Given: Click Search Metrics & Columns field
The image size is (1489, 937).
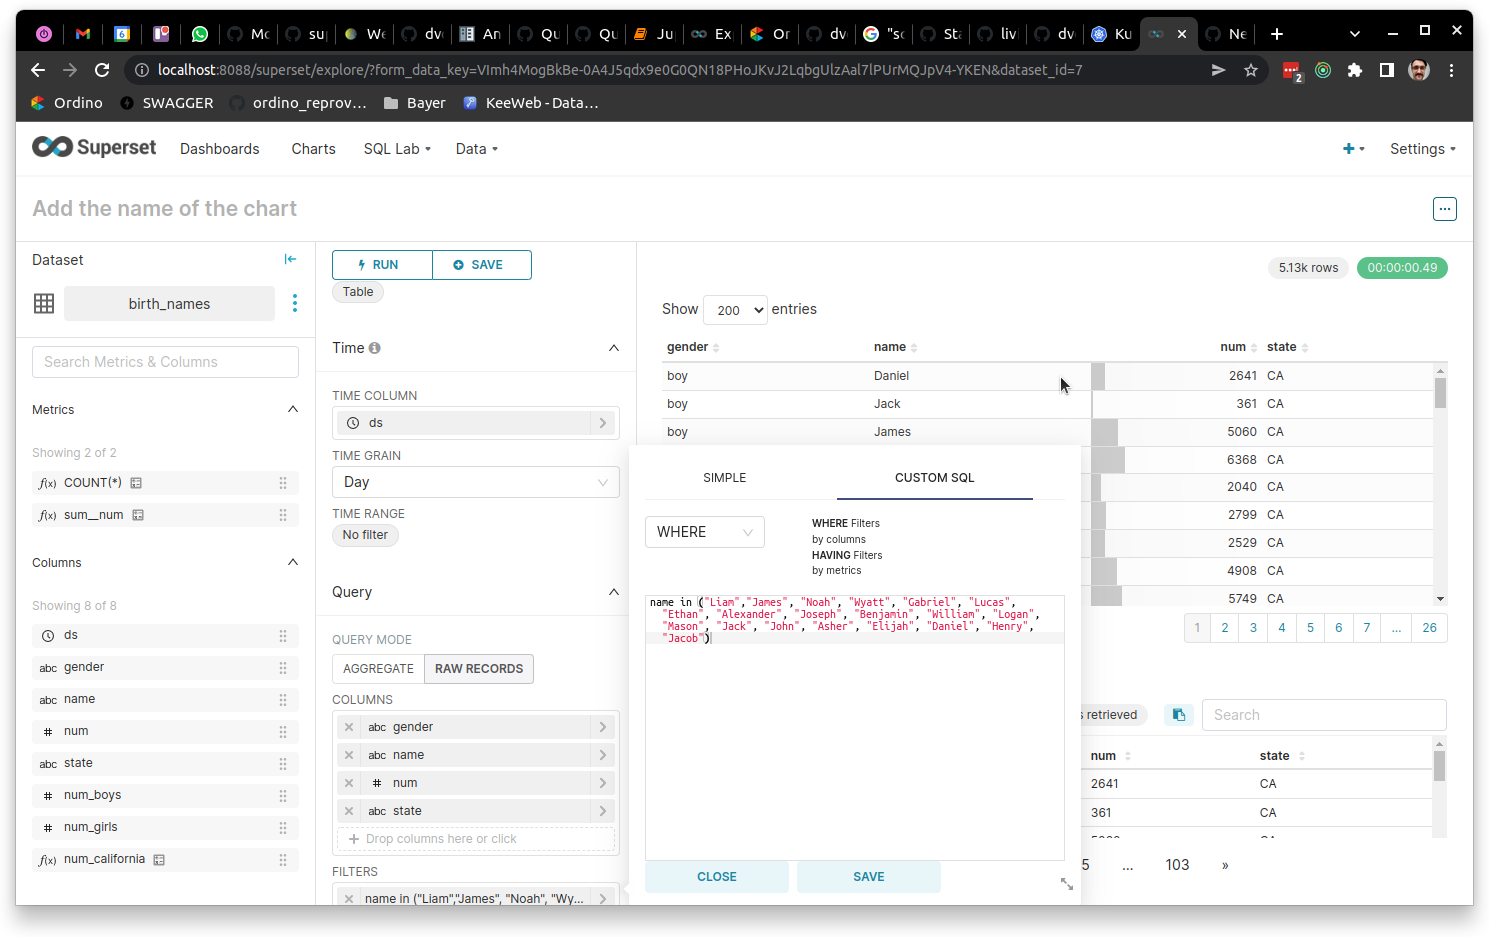Looking at the screenshot, I should pos(165,362).
